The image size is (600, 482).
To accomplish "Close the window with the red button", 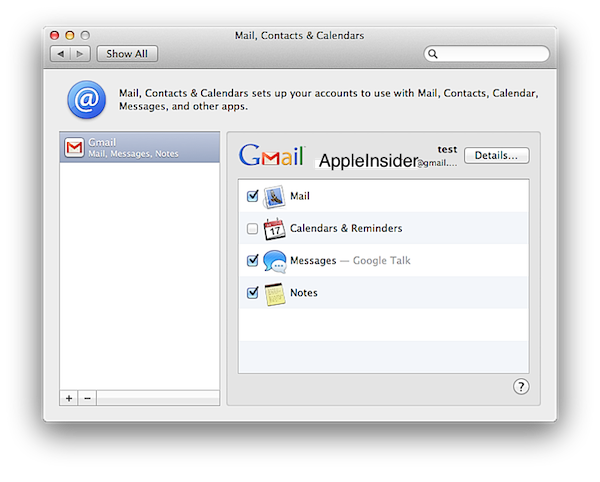I will tap(55, 35).
